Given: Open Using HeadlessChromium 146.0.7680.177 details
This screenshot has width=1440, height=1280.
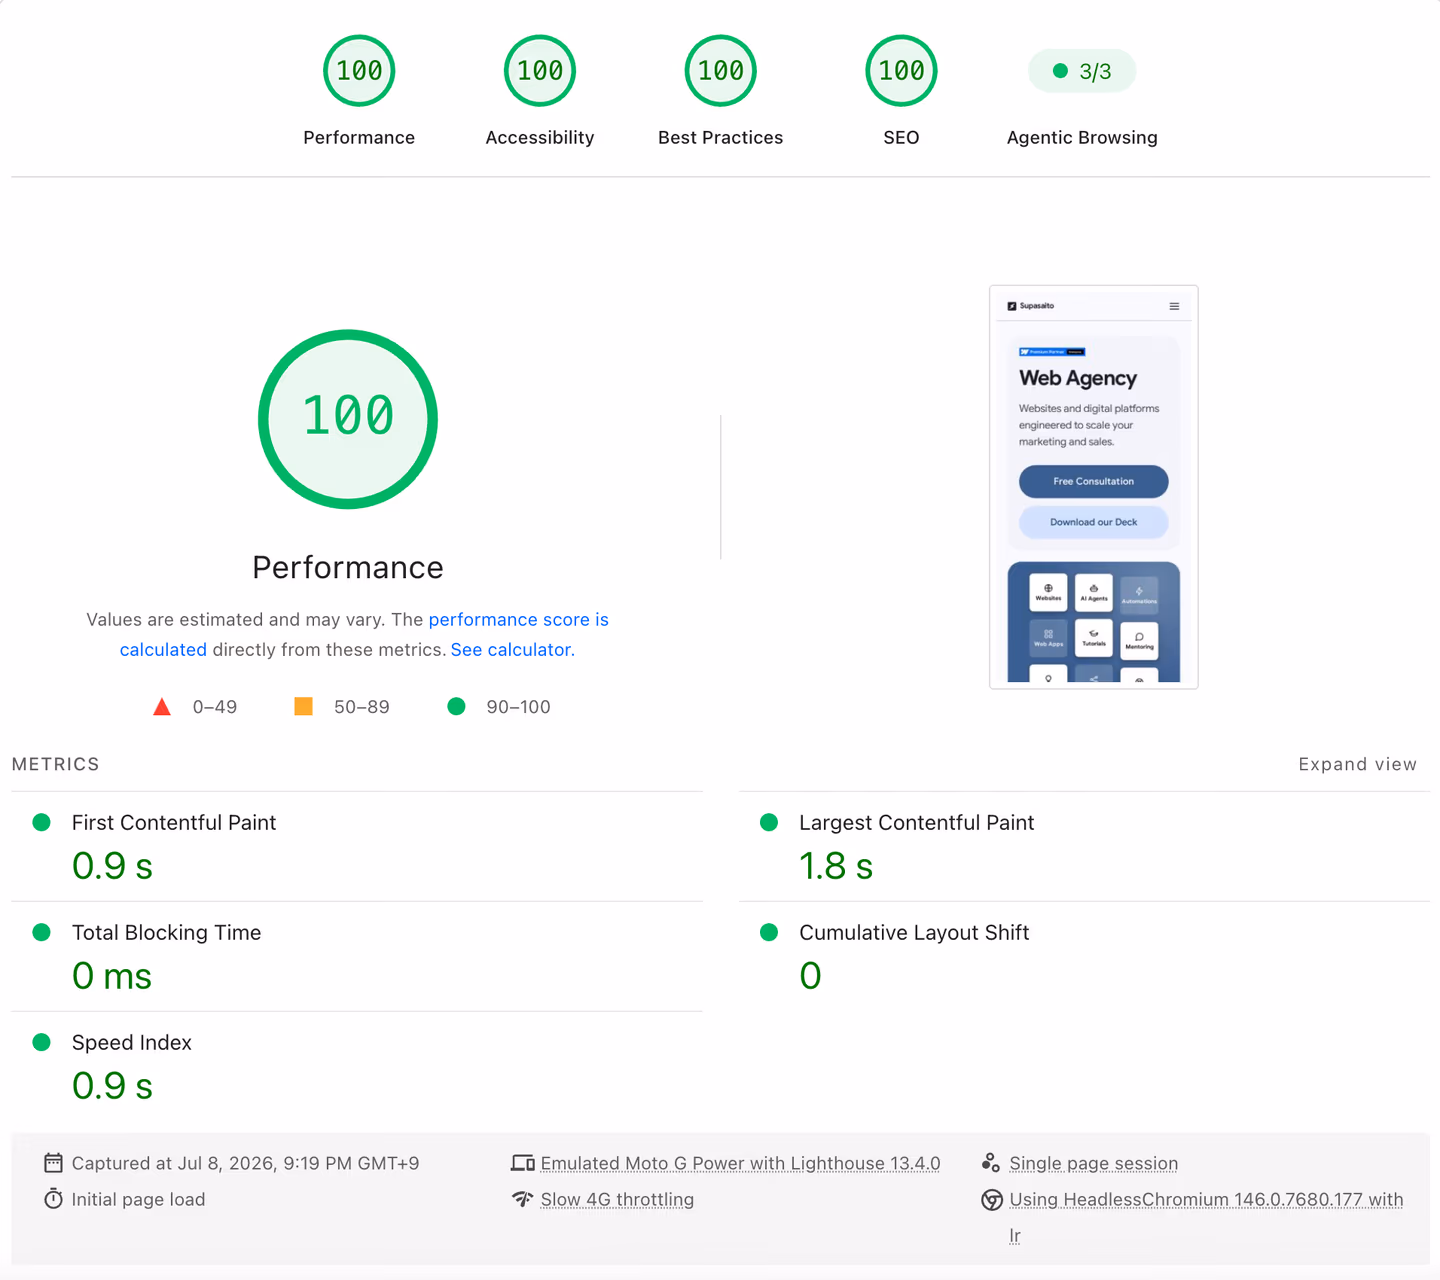Looking at the screenshot, I should click(1206, 1199).
